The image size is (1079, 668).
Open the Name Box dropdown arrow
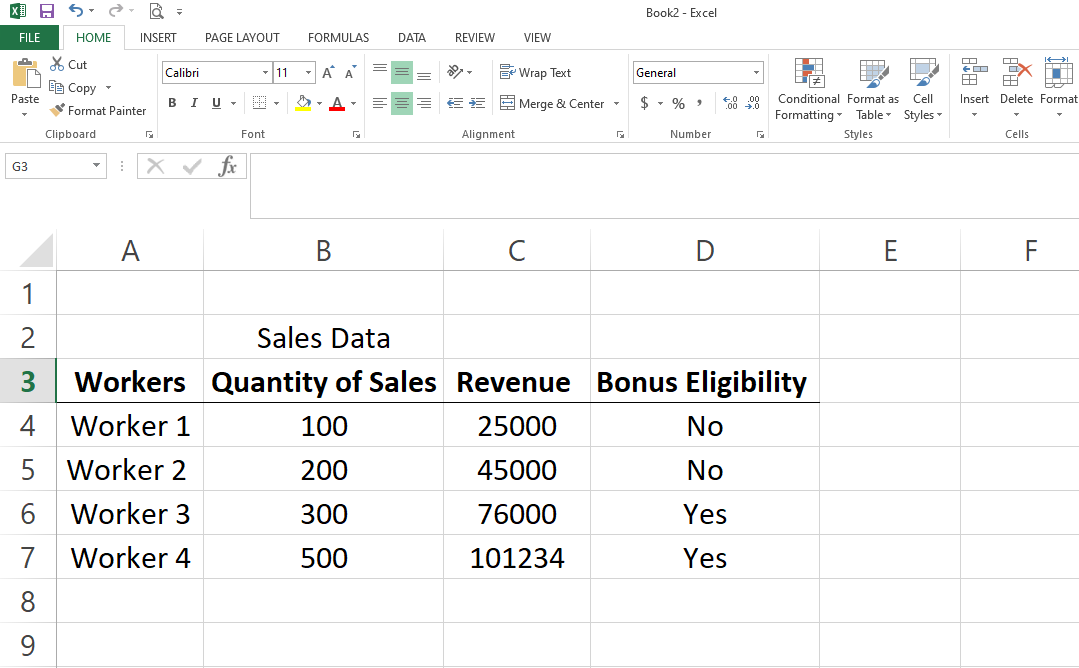point(96,167)
